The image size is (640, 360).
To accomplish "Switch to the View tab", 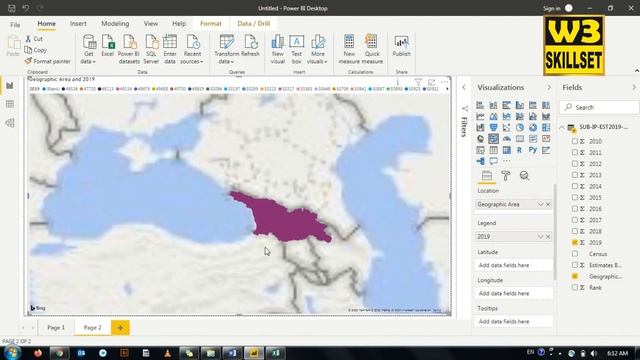I will coord(151,24).
